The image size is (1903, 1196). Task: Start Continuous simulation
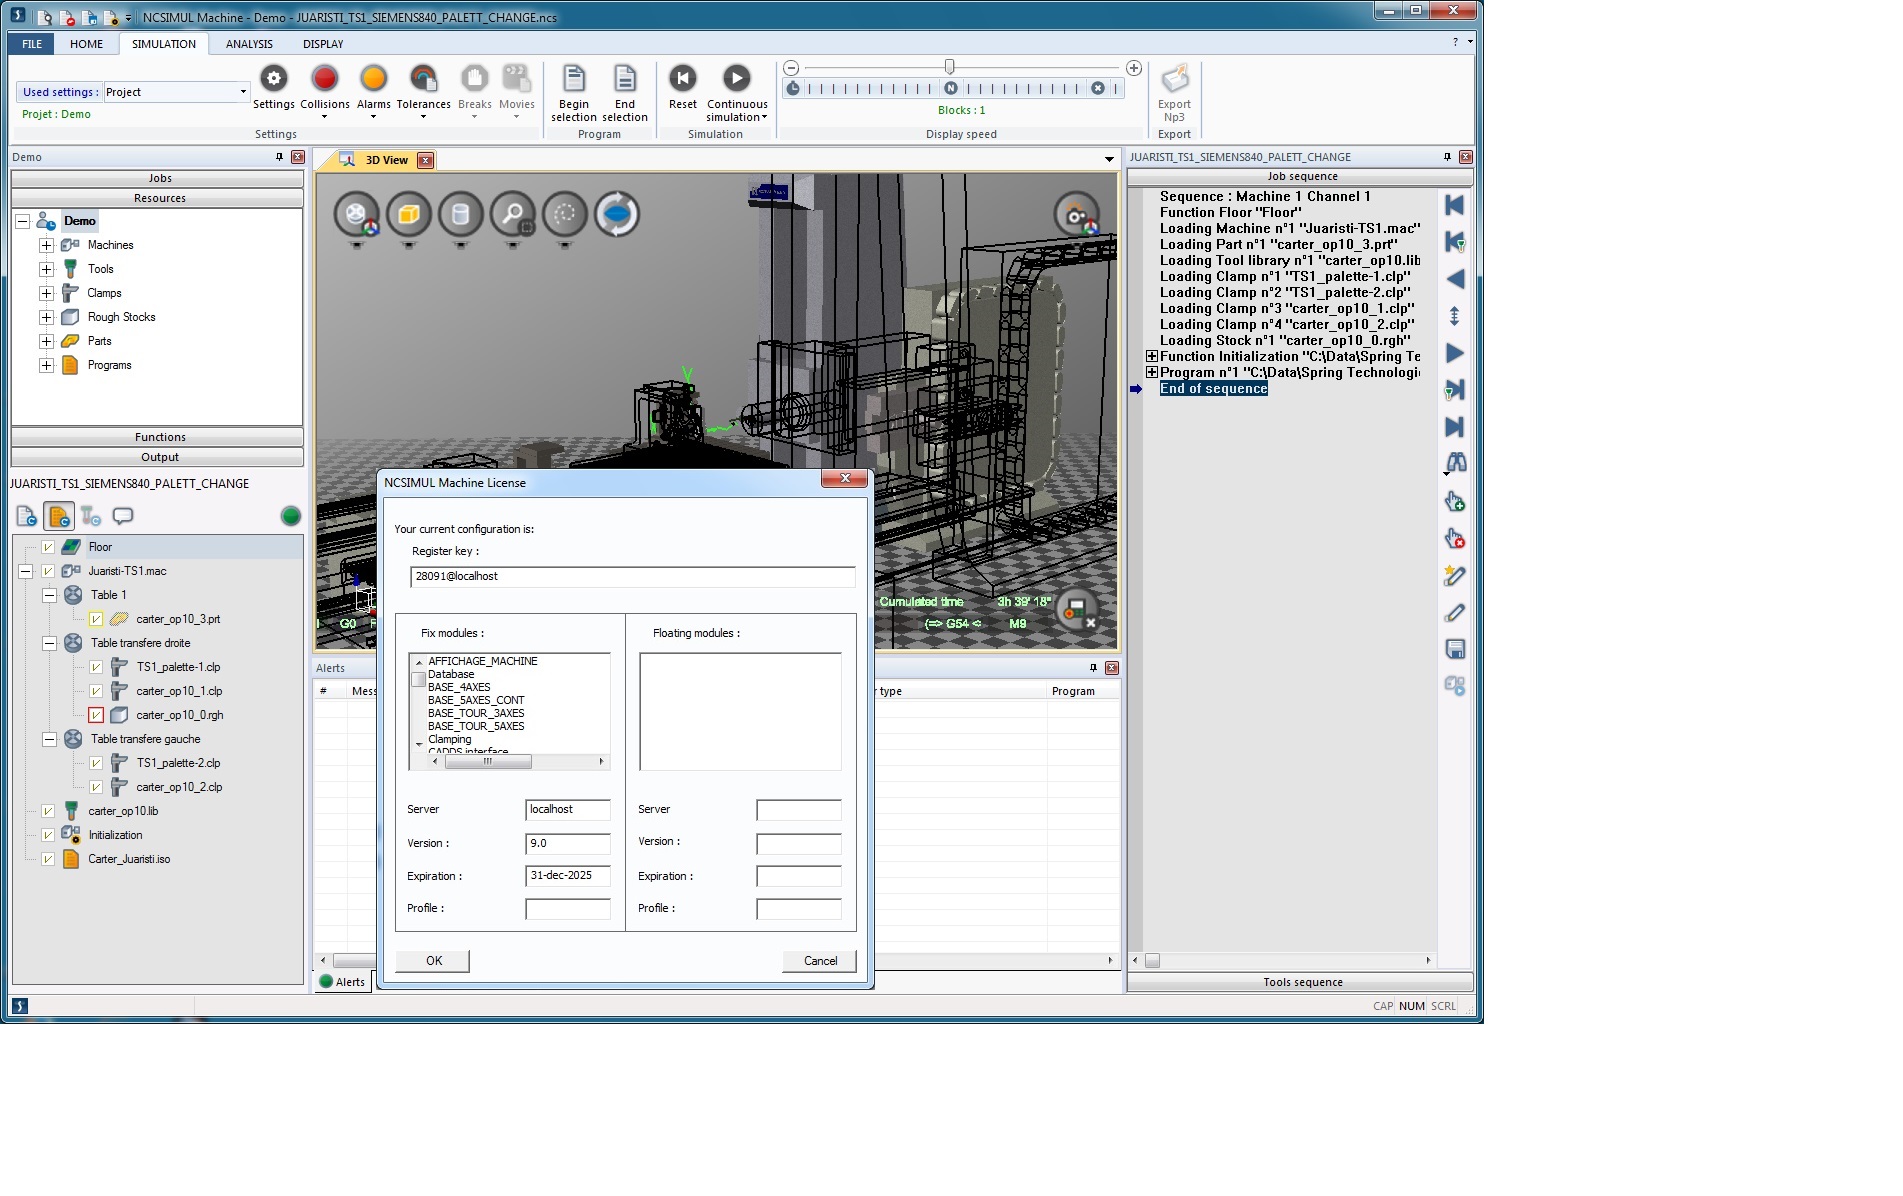737,79
